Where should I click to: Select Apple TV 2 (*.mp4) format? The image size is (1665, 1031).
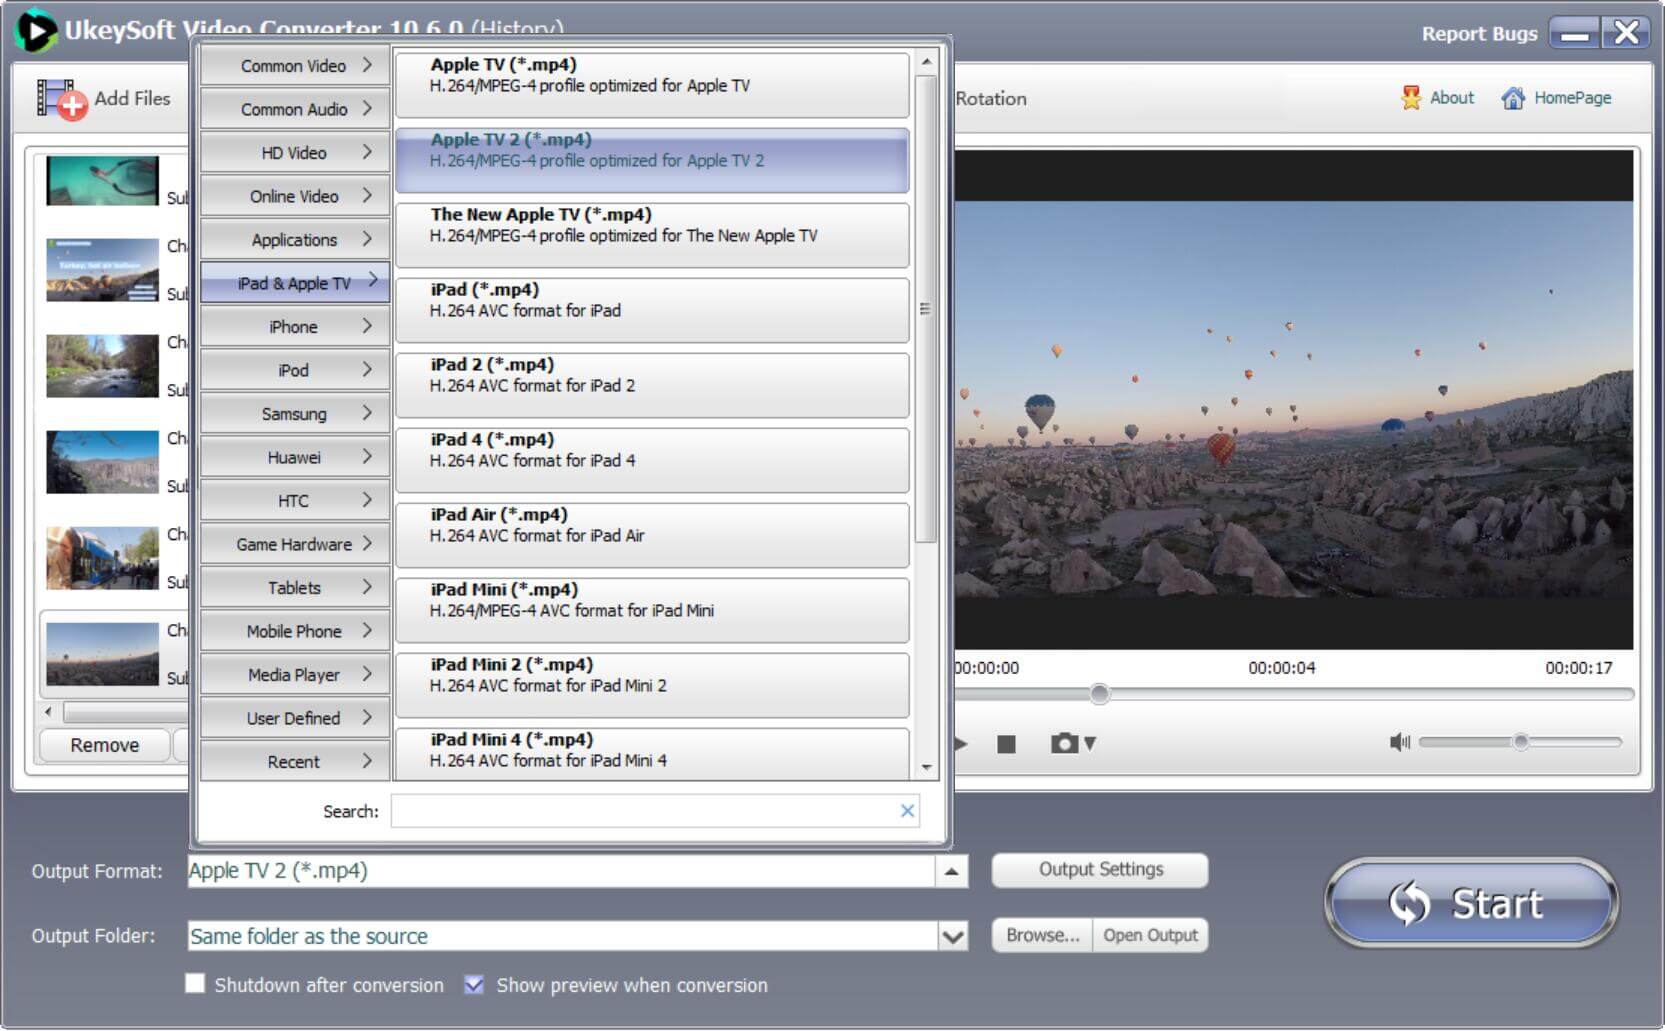coord(652,160)
